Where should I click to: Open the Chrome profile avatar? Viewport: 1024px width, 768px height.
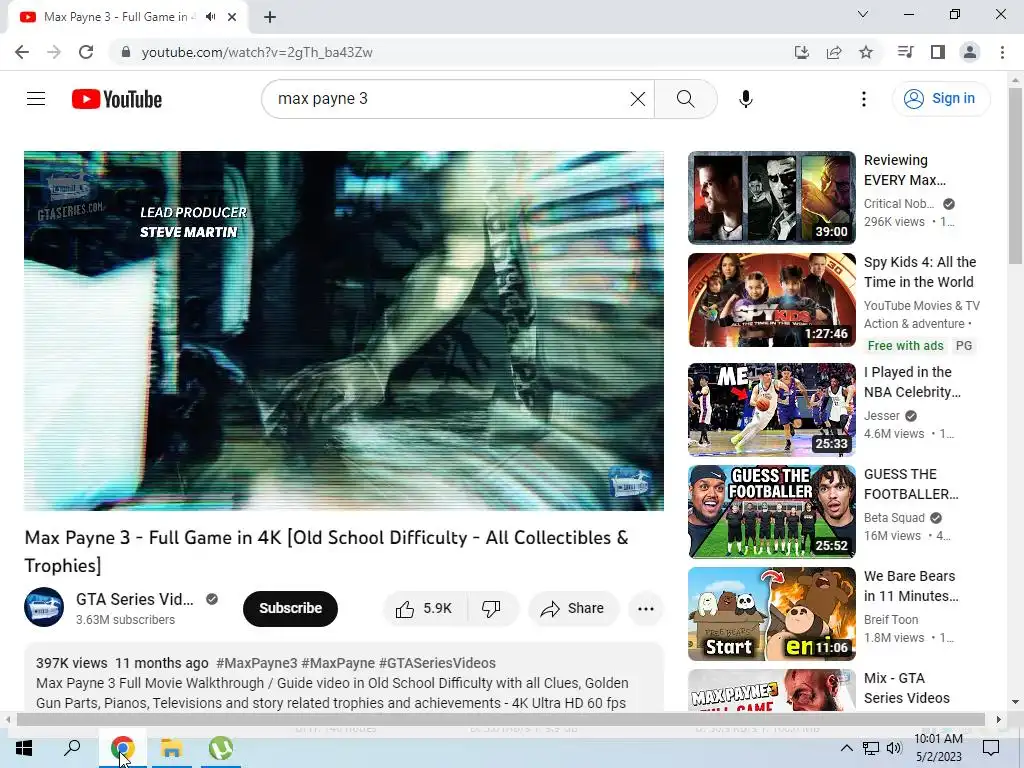(x=970, y=52)
